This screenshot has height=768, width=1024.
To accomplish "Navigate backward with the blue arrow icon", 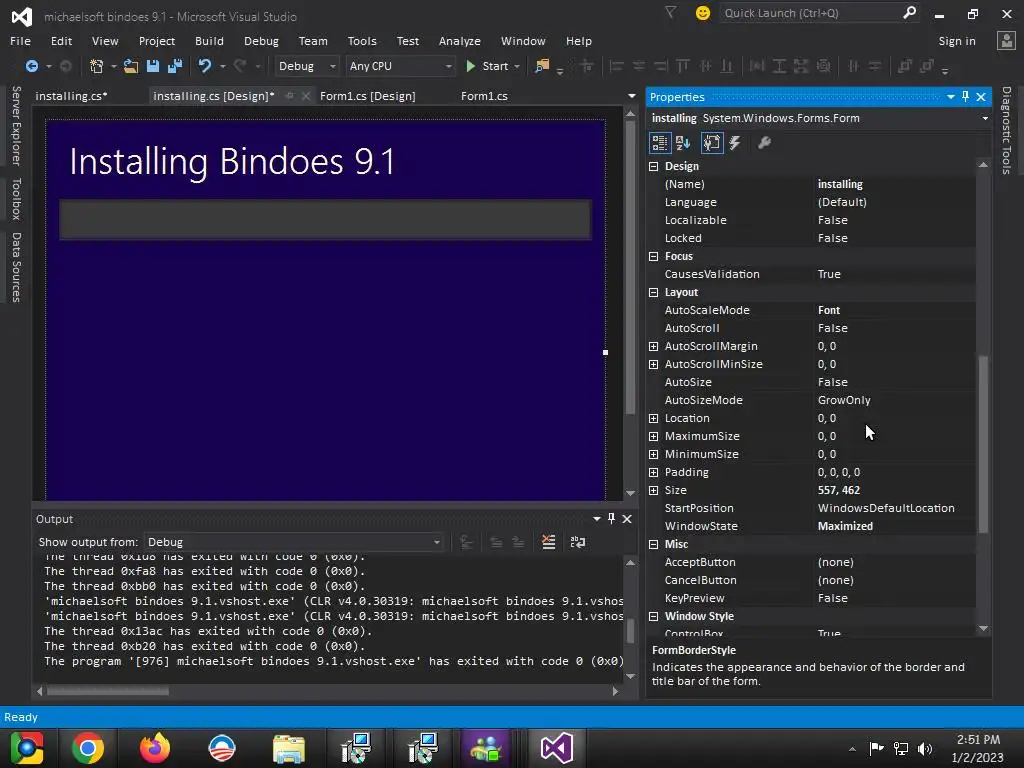I will click(x=31, y=66).
